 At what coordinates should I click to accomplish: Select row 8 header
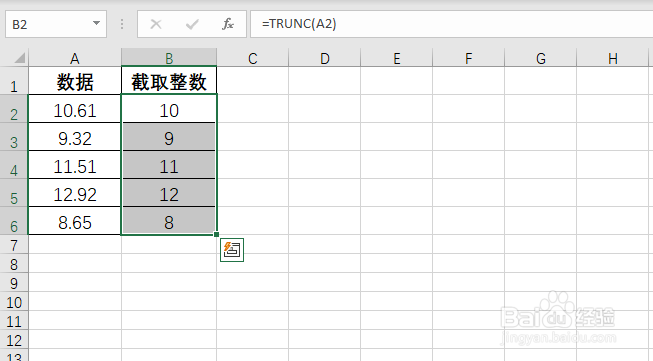click(x=14, y=264)
